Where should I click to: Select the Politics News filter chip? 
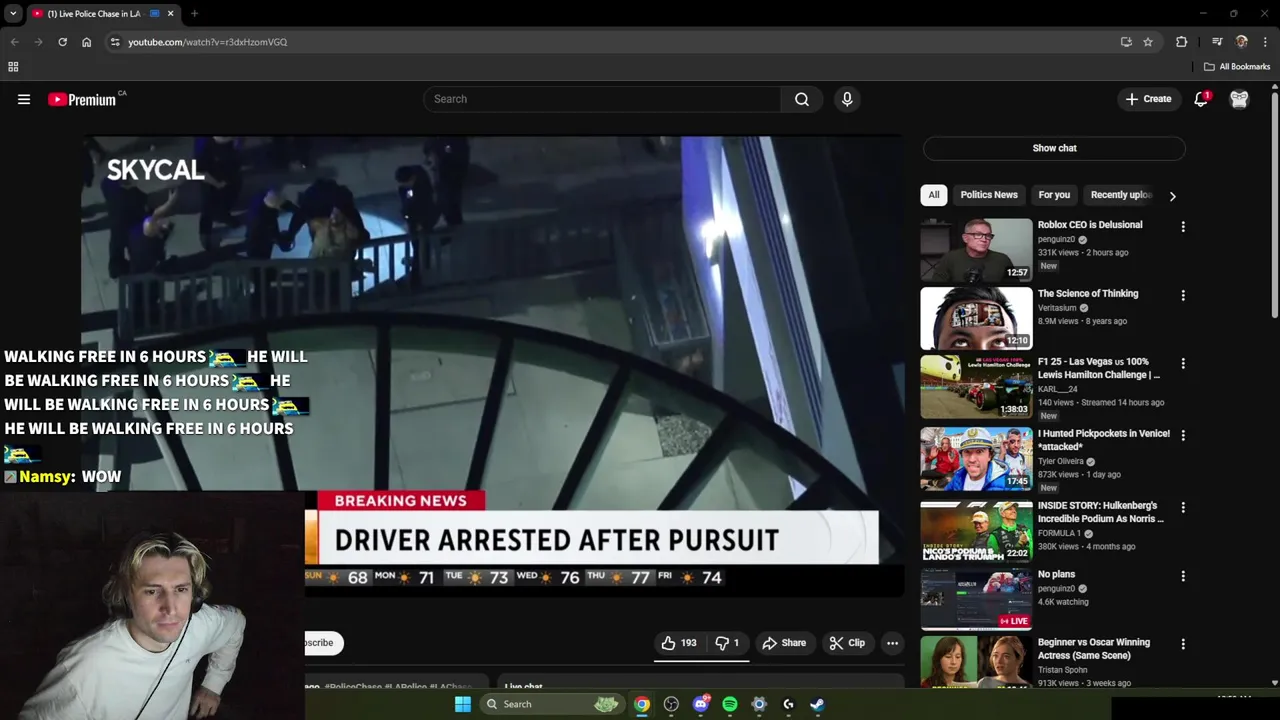click(x=989, y=195)
